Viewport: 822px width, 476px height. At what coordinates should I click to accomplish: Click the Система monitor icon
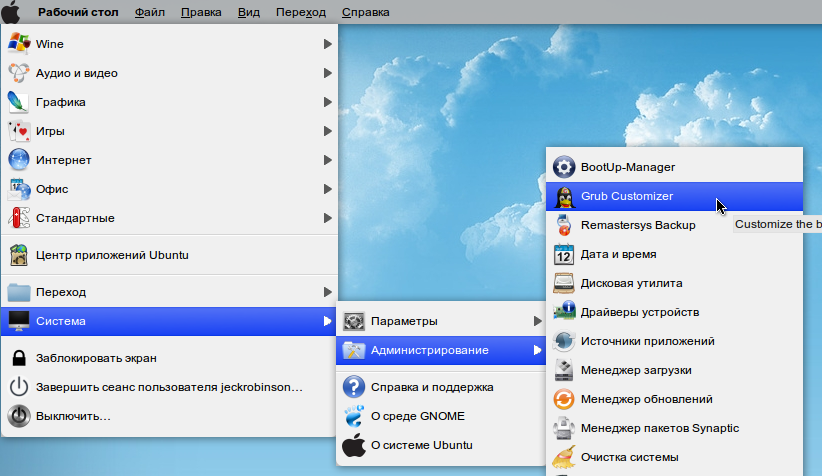pyautogui.click(x=19, y=321)
